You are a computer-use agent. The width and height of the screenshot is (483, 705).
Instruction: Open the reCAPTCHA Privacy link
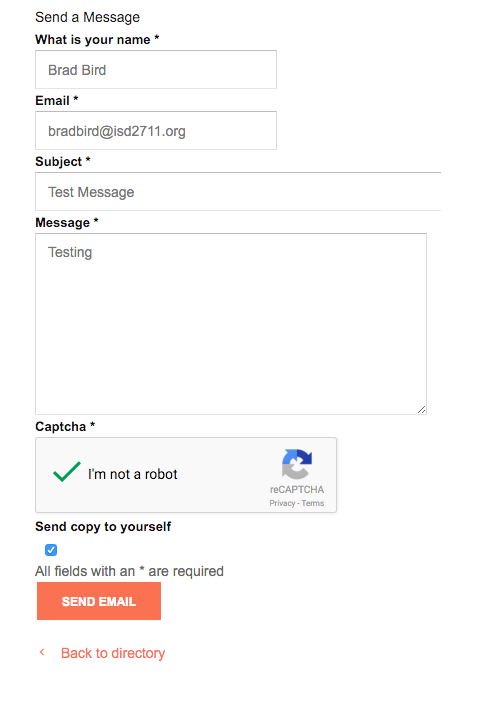pos(282,503)
